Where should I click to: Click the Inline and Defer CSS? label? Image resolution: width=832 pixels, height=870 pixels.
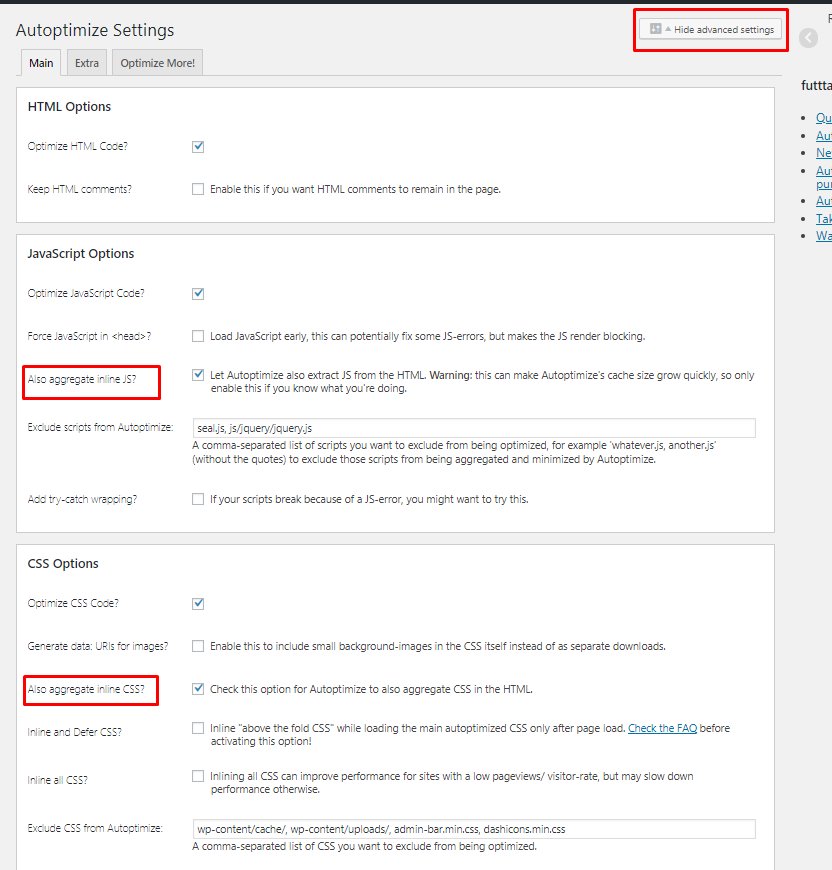click(74, 732)
